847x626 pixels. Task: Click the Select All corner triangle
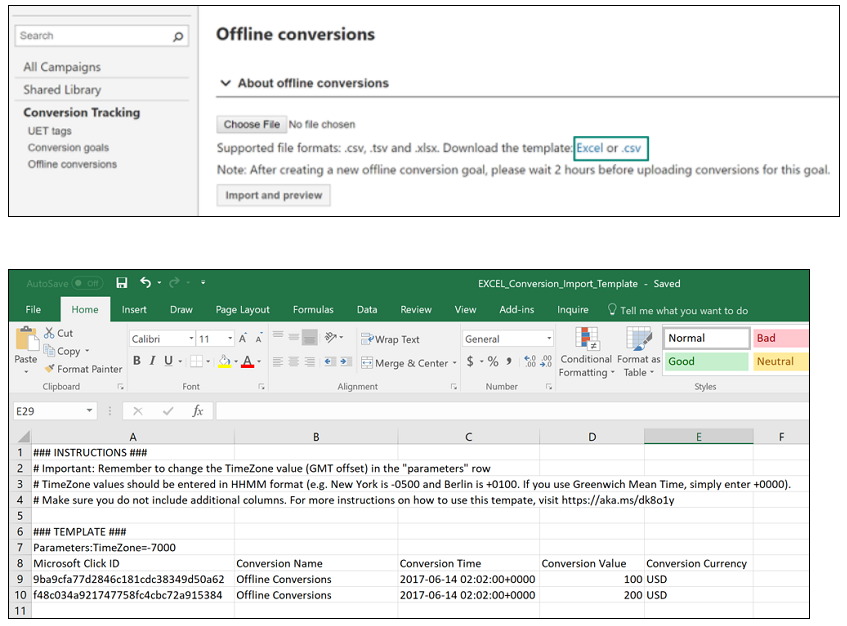tap(23, 436)
